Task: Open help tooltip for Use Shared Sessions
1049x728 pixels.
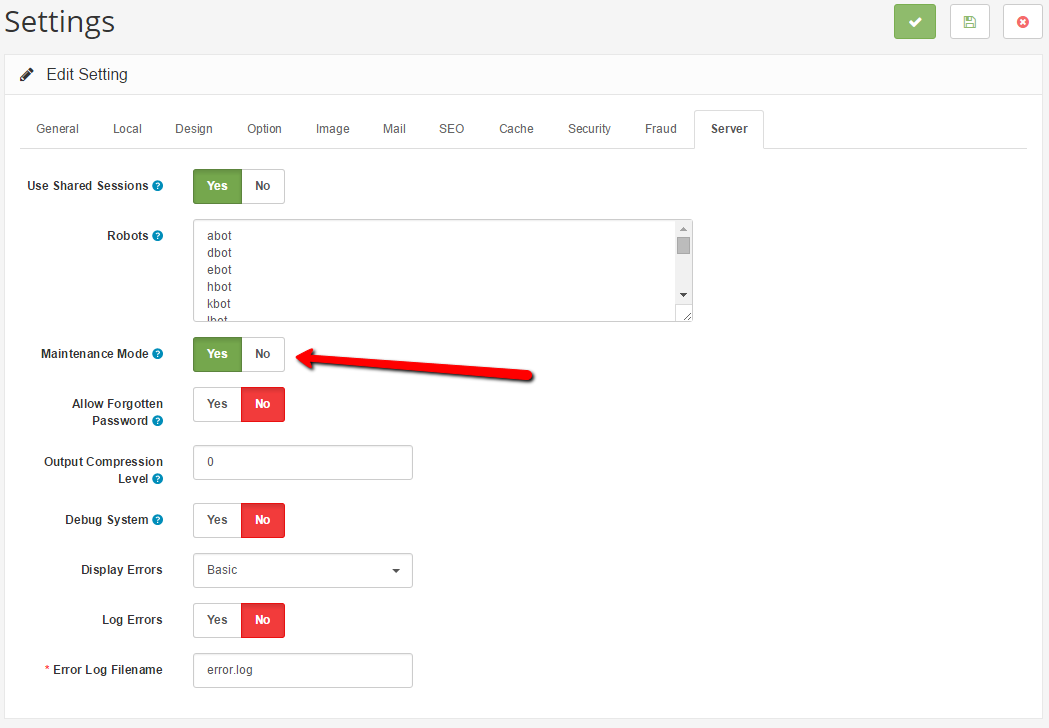Action: point(158,186)
